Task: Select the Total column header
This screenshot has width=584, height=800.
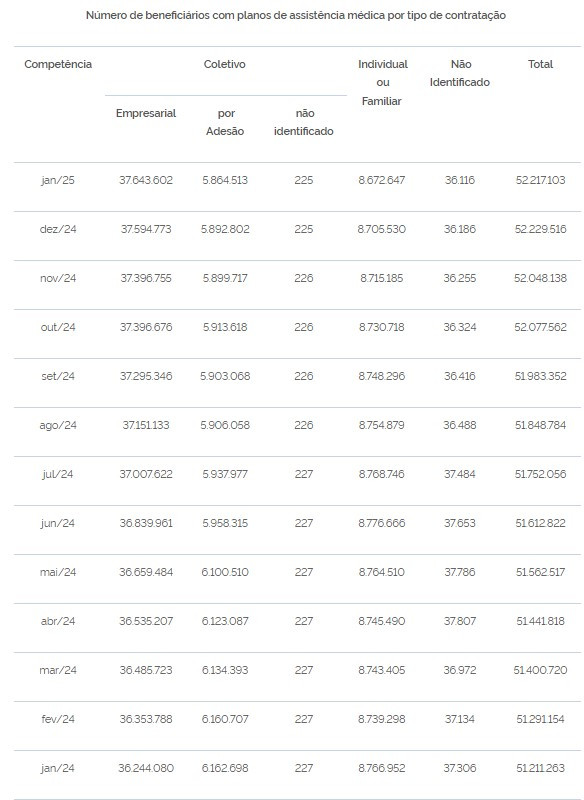Action: tap(540, 64)
